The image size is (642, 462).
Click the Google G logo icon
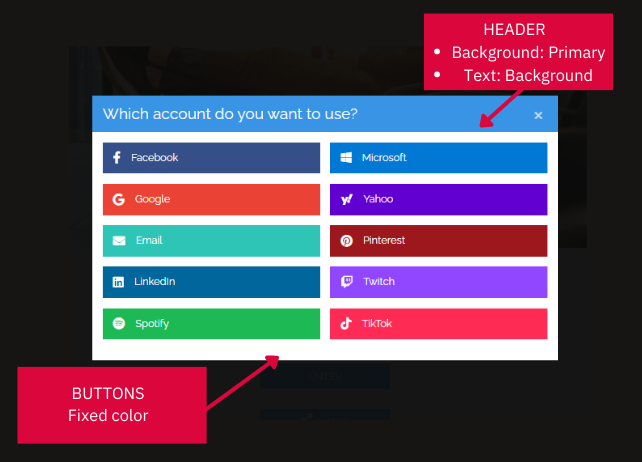(119, 199)
